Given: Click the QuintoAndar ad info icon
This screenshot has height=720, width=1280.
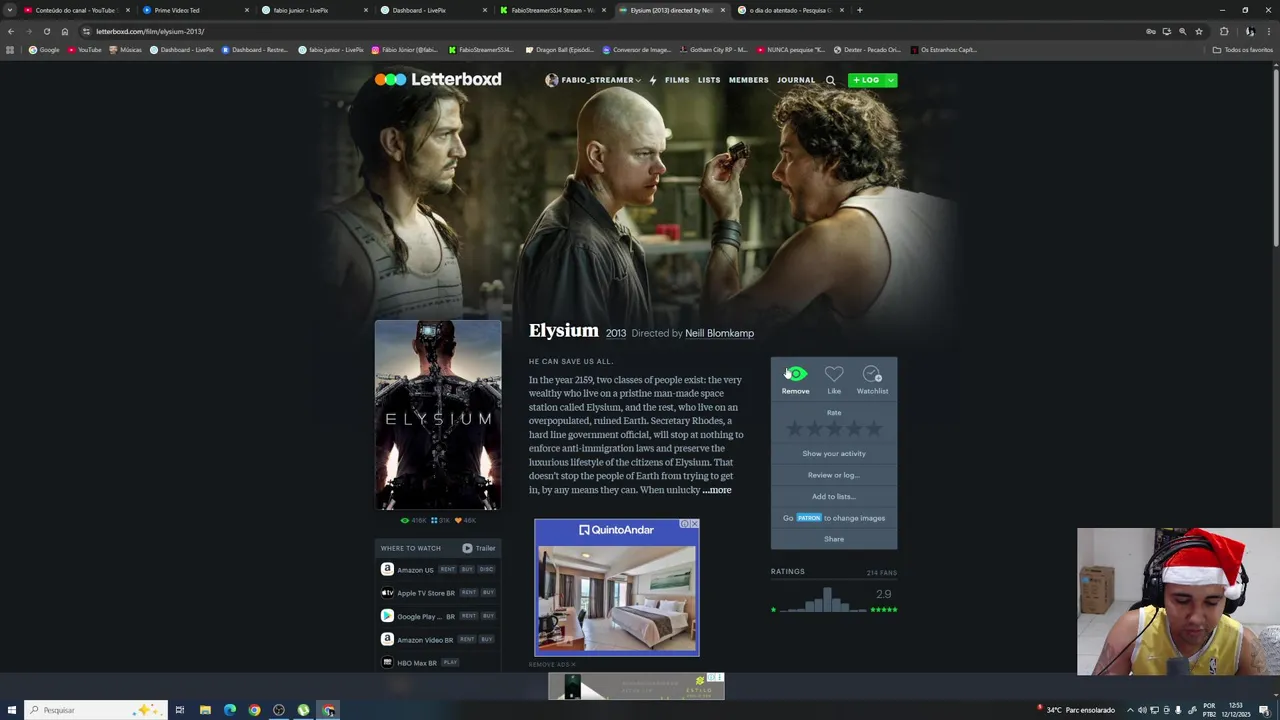Looking at the screenshot, I should tap(685, 524).
